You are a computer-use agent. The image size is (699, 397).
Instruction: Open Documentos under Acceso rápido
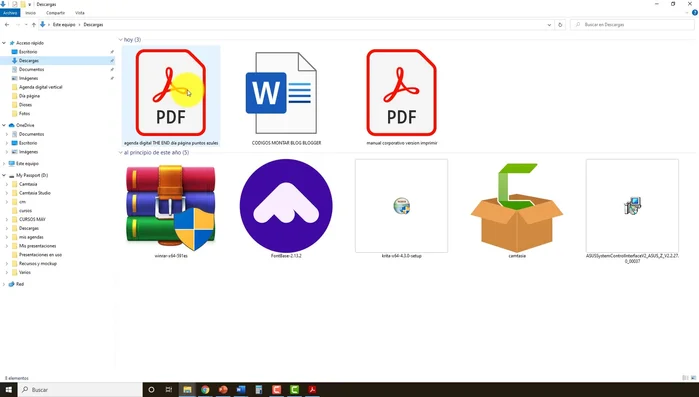[x=31, y=70]
